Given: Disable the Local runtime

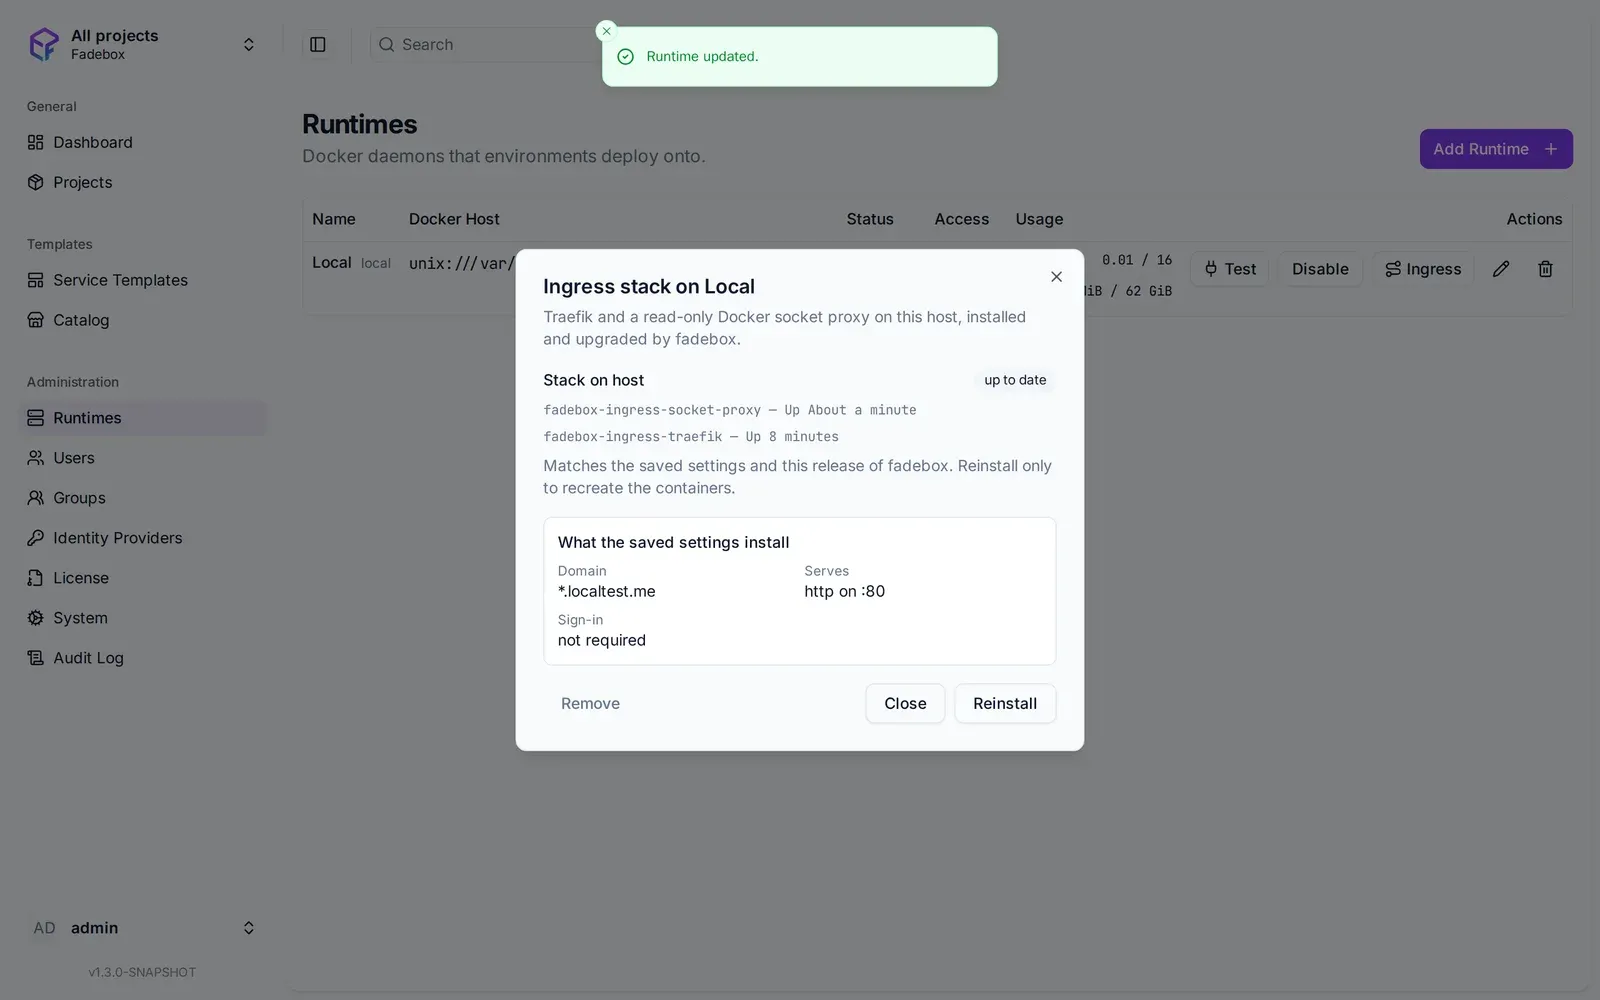Looking at the screenshot, I should coord(1320,269).
